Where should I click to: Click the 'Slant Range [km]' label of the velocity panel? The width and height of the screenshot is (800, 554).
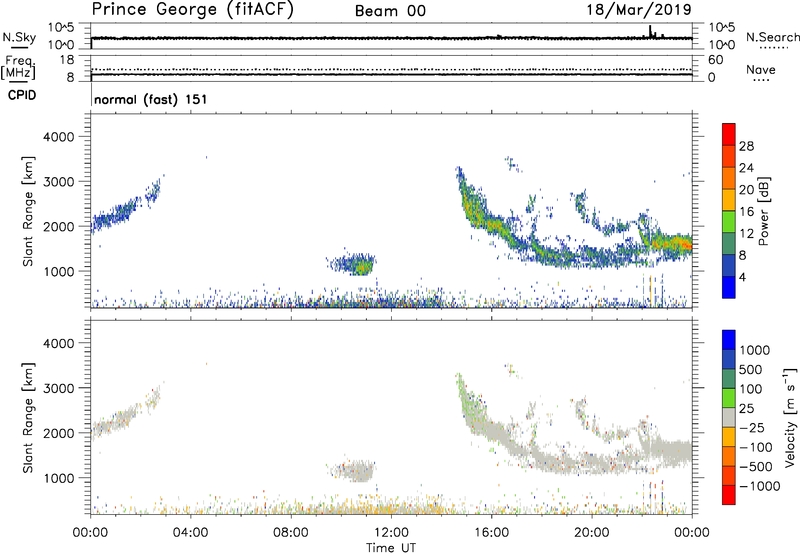(x=28, y=418)
